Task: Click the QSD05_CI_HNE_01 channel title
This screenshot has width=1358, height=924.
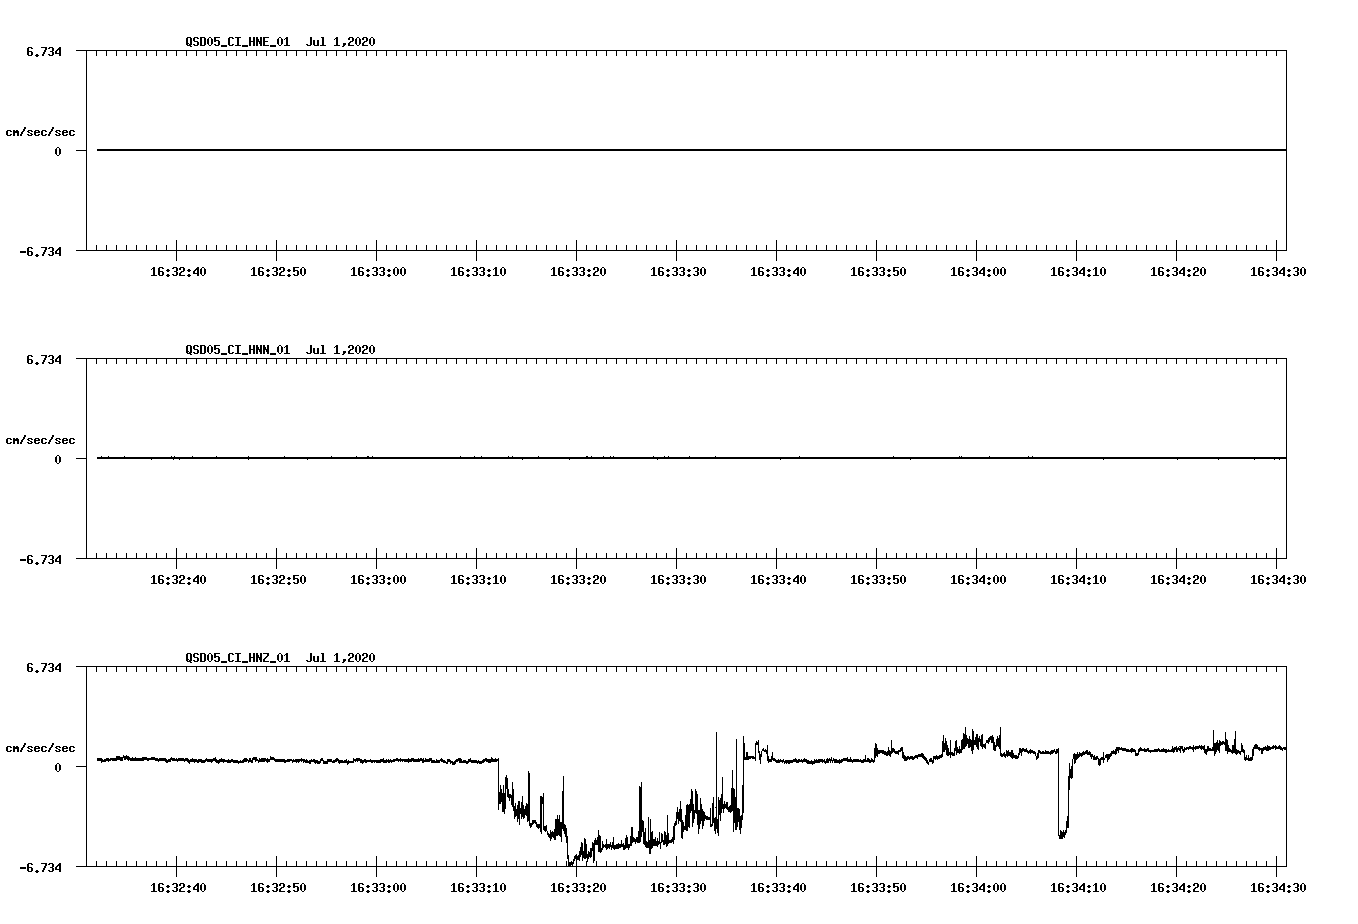Action: click(x=238, y=42)
